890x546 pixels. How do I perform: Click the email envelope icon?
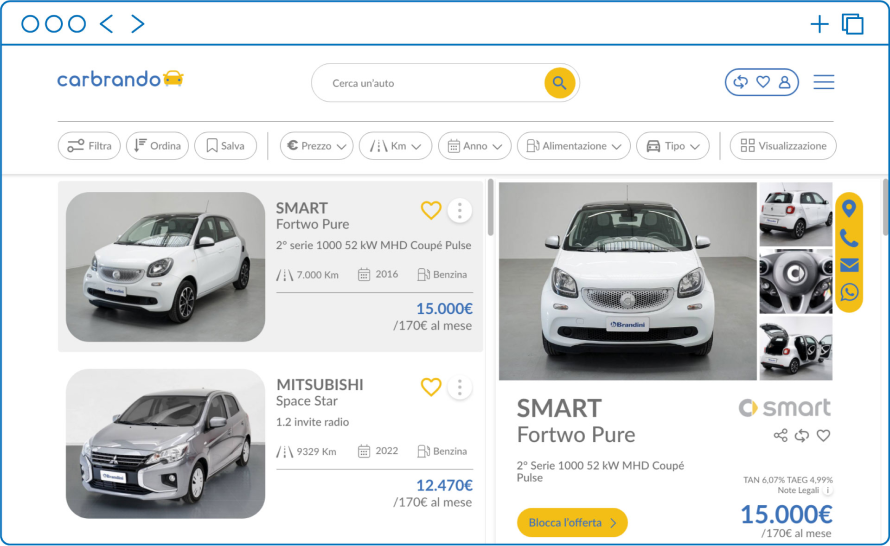point(849,265)
